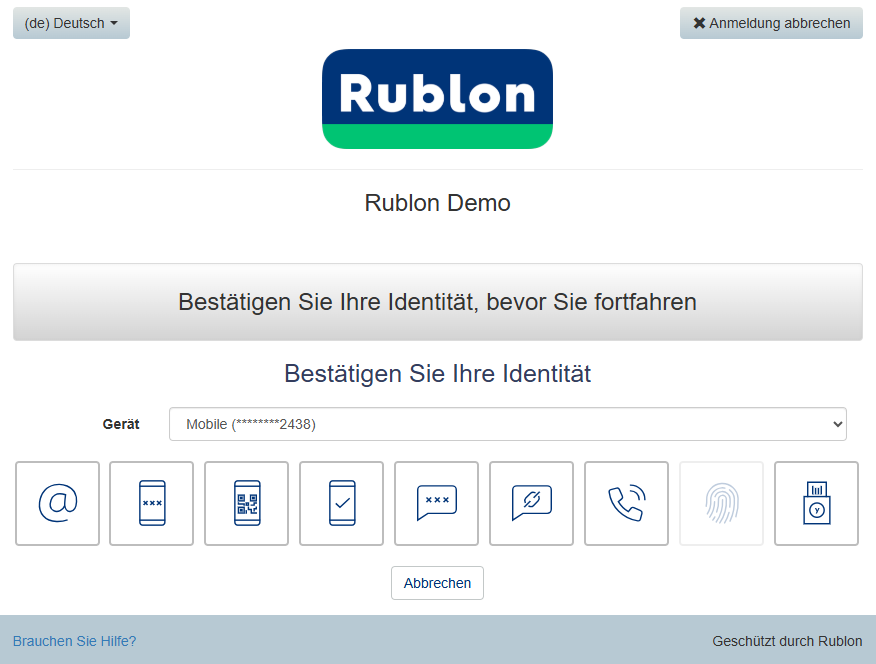This screenshot has height=664, width=876.
Task: Choose the mobile passcode phone icon
Action: point(151,503)
